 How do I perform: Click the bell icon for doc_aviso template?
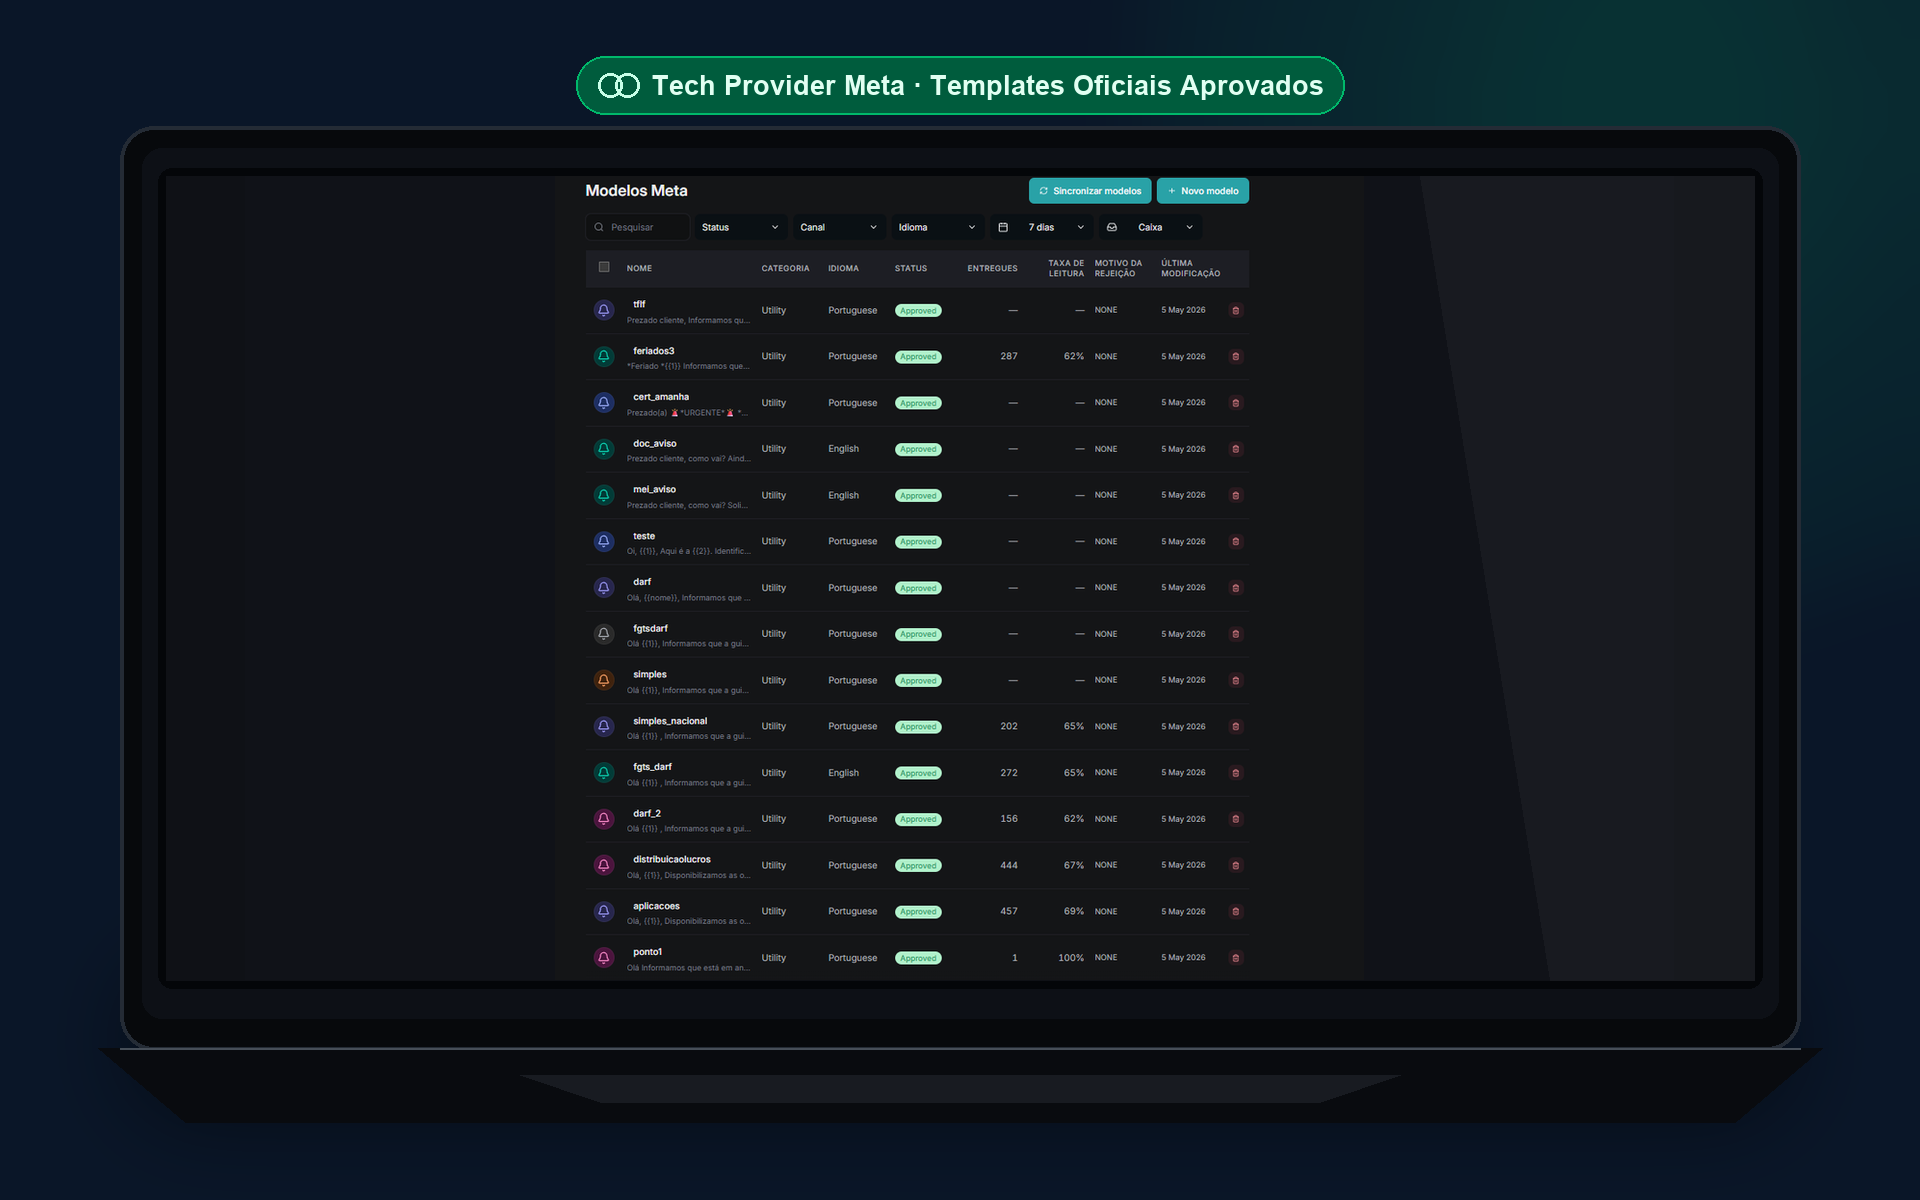tap(604, 449)
